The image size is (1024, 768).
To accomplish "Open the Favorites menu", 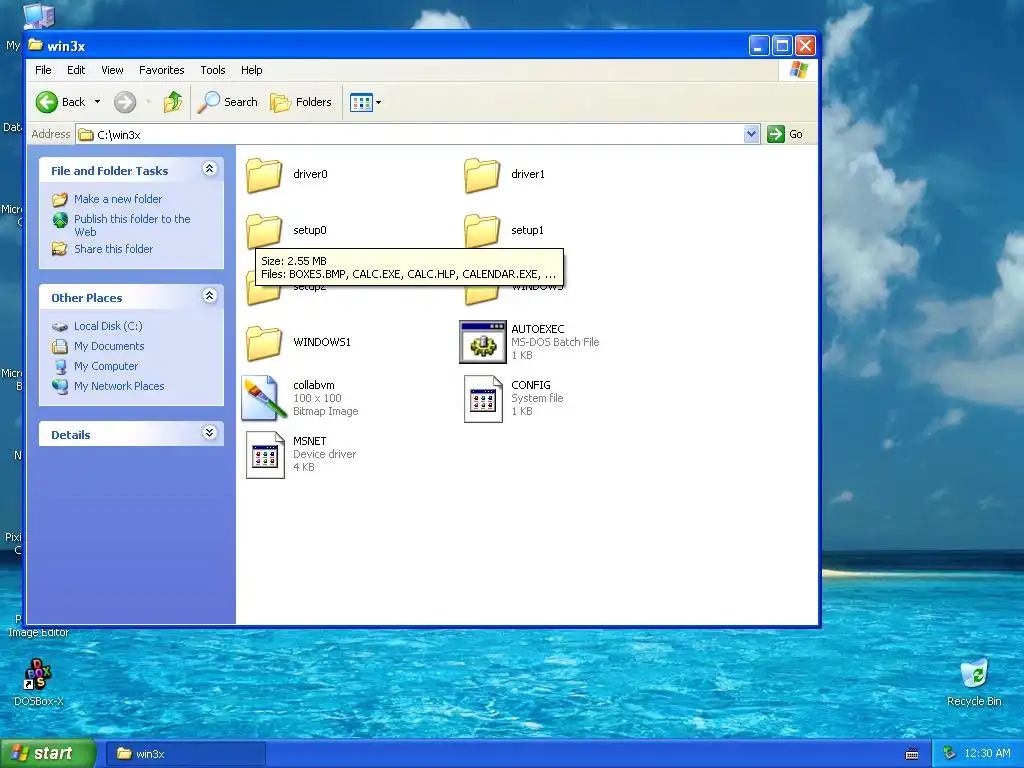I will [x=161, y=70].
